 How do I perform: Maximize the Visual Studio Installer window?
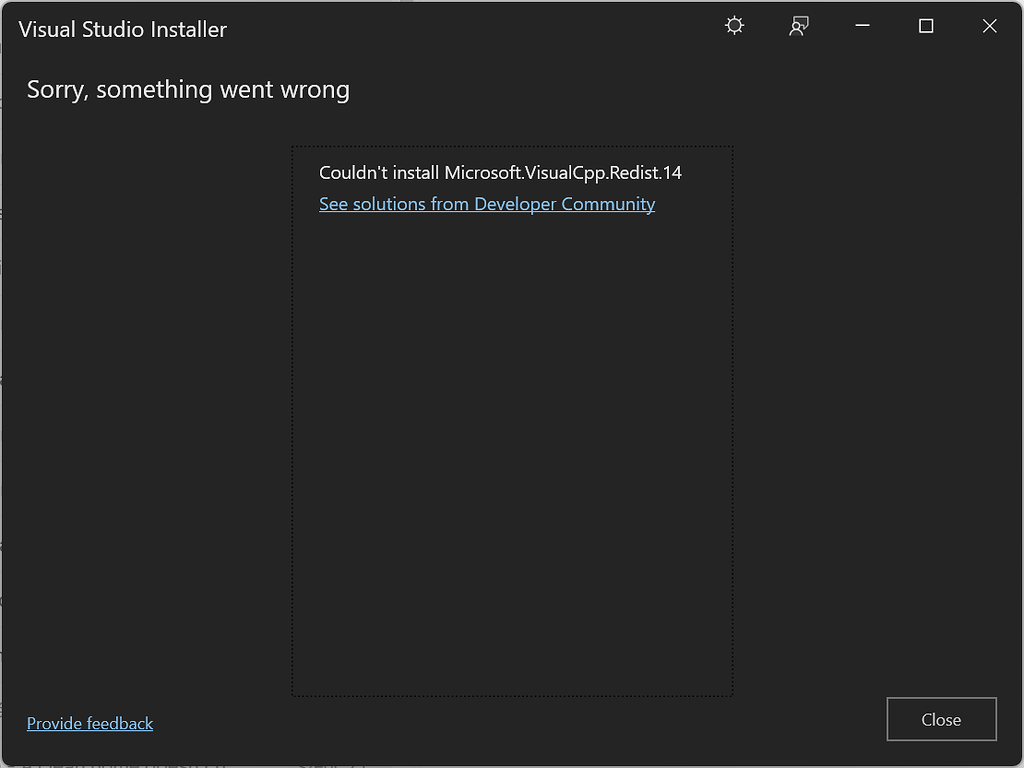pyautogui.click(x=926, y=27)
